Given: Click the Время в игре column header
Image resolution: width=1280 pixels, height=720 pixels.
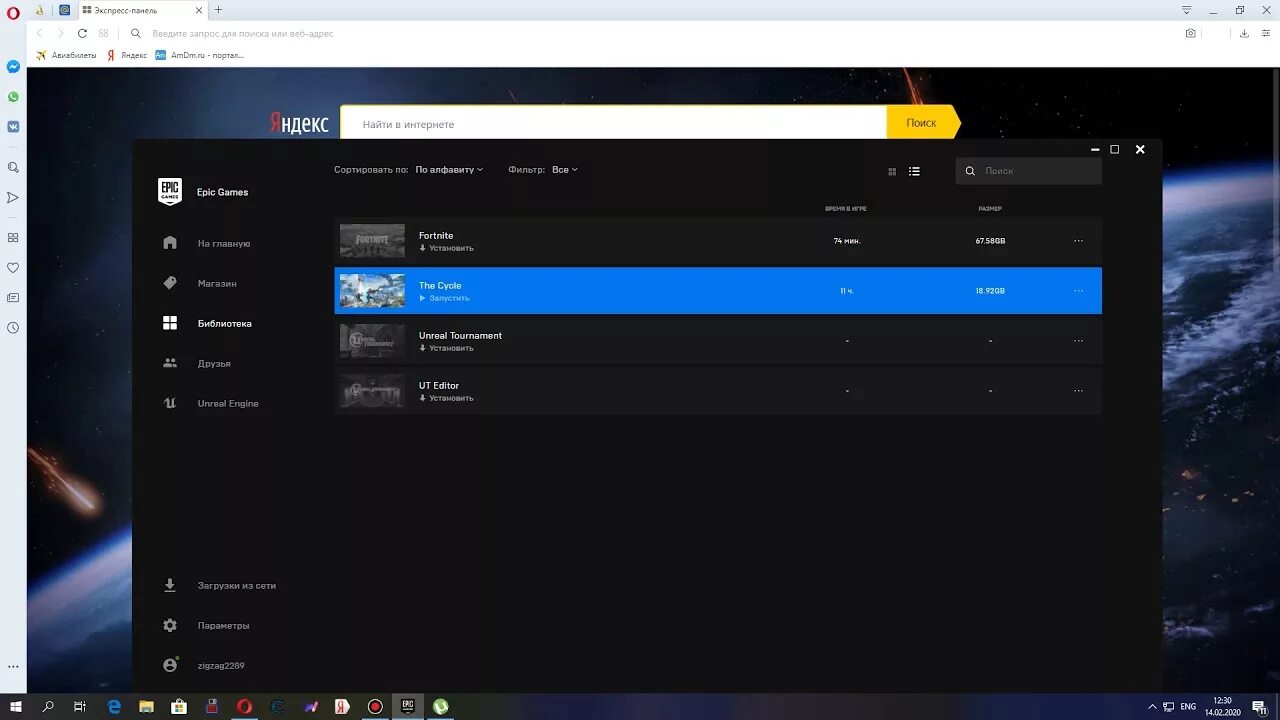Looking at the screenshot, I should click(846, 209).
